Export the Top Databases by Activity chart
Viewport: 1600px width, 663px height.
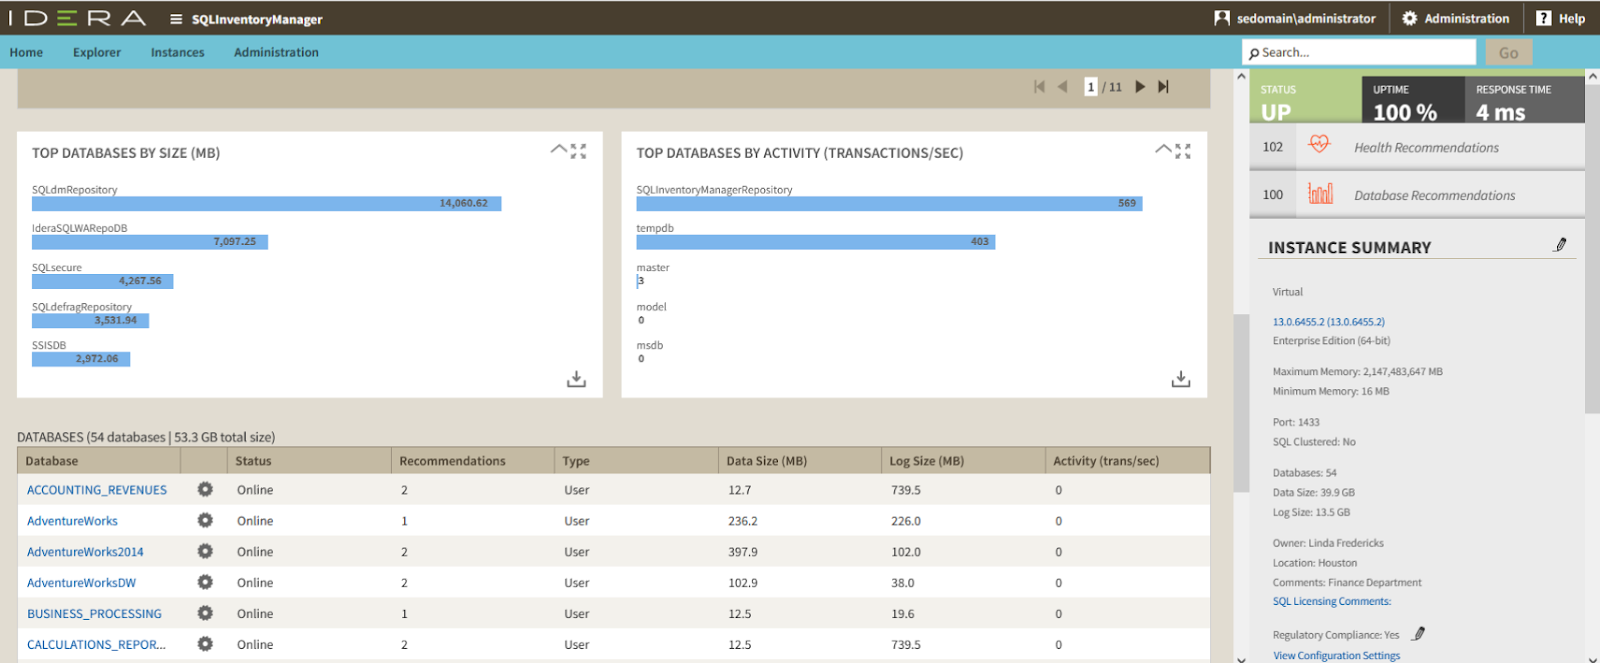point(1181,379)
